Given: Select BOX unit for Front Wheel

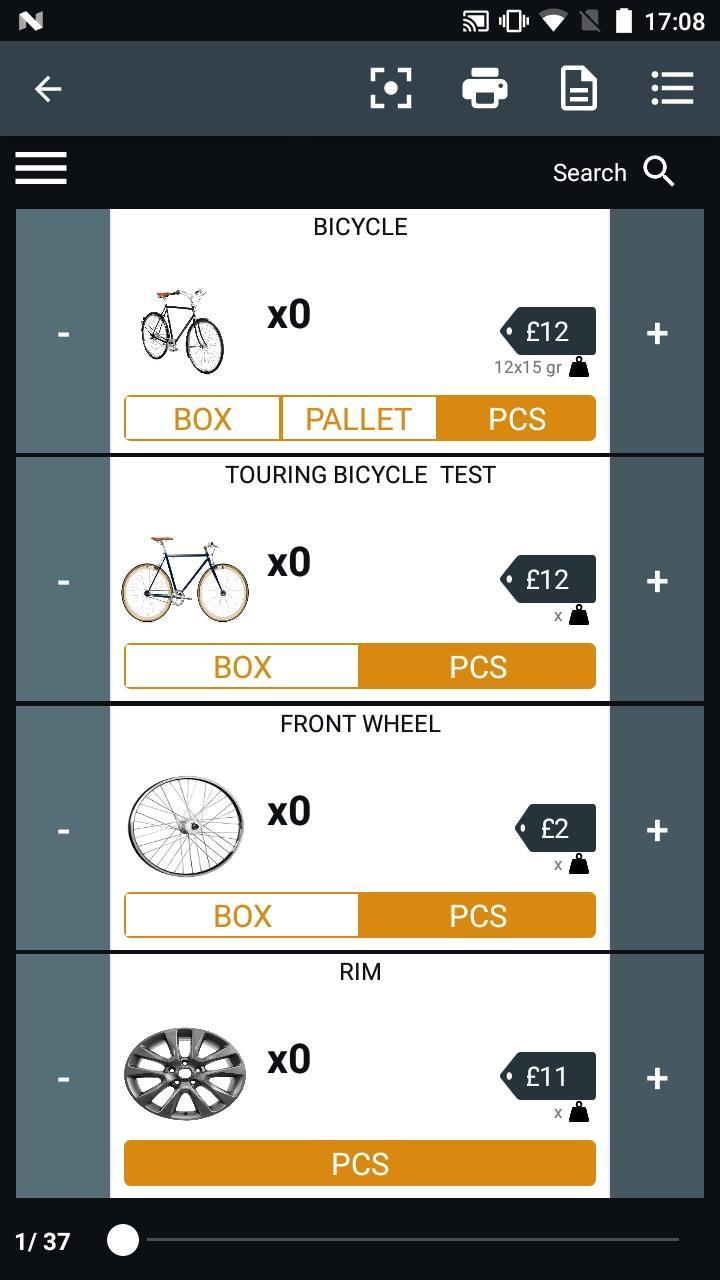Looking at the screenshot, I should click(242, 915).
